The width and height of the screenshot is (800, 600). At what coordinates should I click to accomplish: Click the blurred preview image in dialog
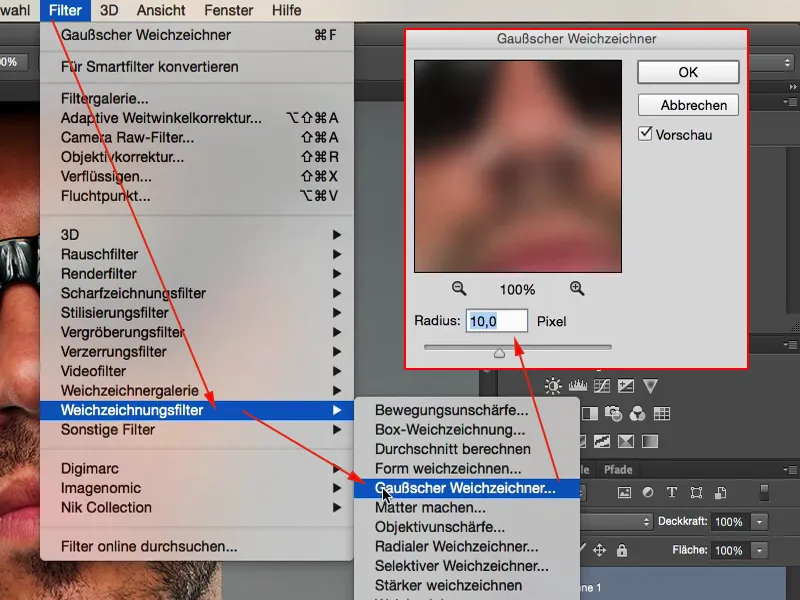518,166
